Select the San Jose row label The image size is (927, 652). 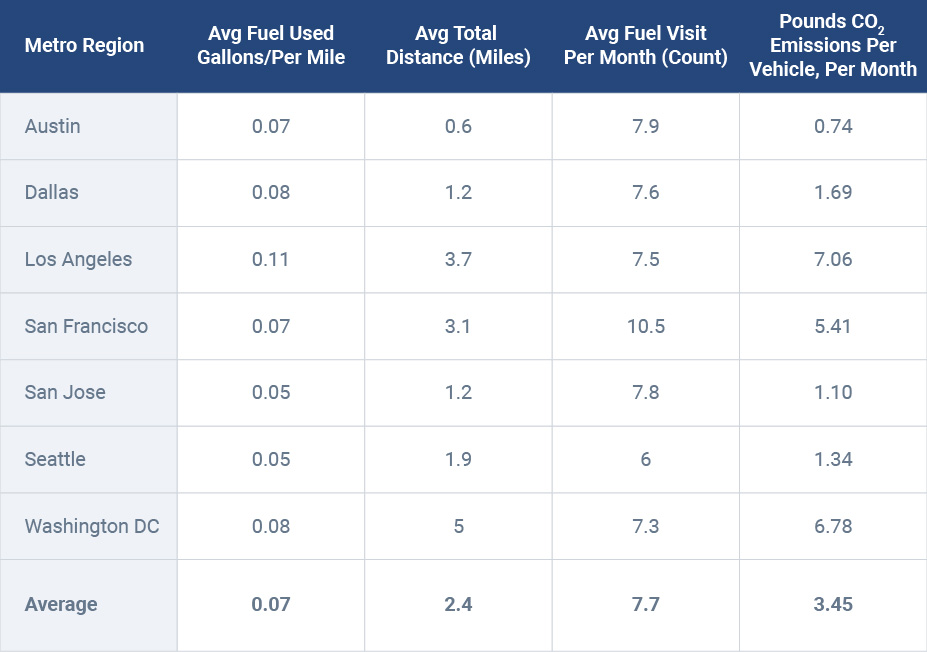click(65, 392)
